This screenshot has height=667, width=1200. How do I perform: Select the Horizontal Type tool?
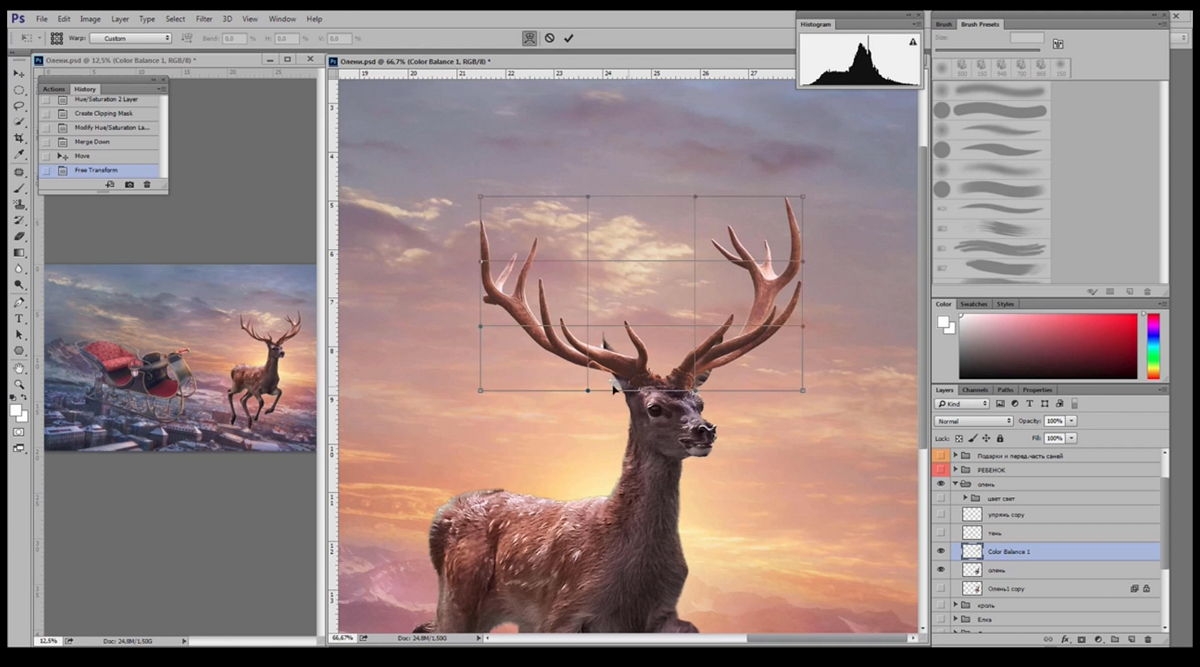coord(18,318)
